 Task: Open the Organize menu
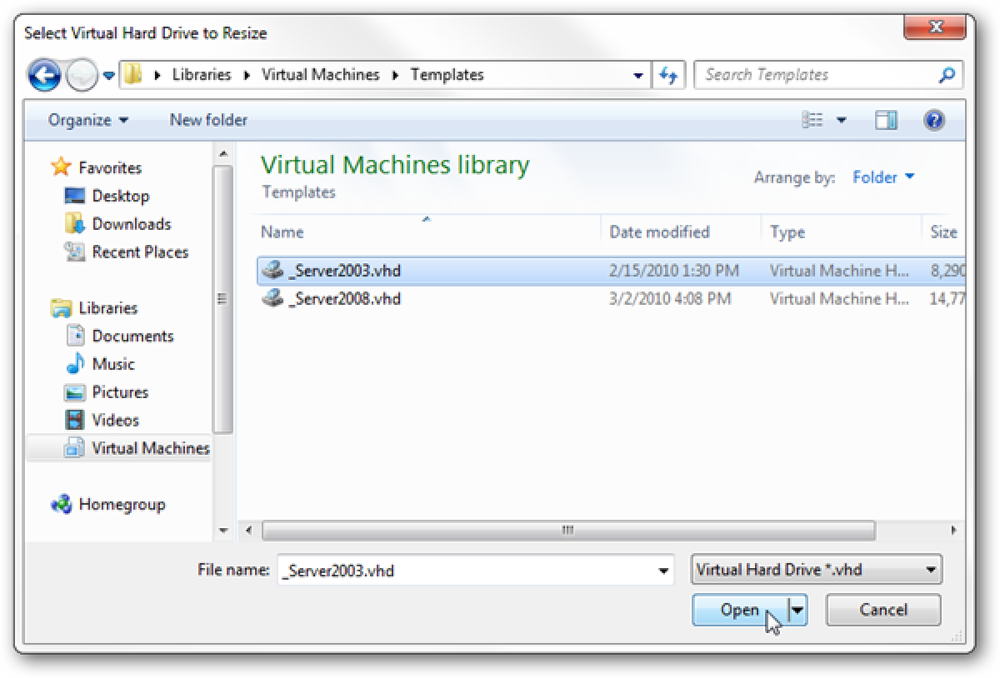coord(88,120)
